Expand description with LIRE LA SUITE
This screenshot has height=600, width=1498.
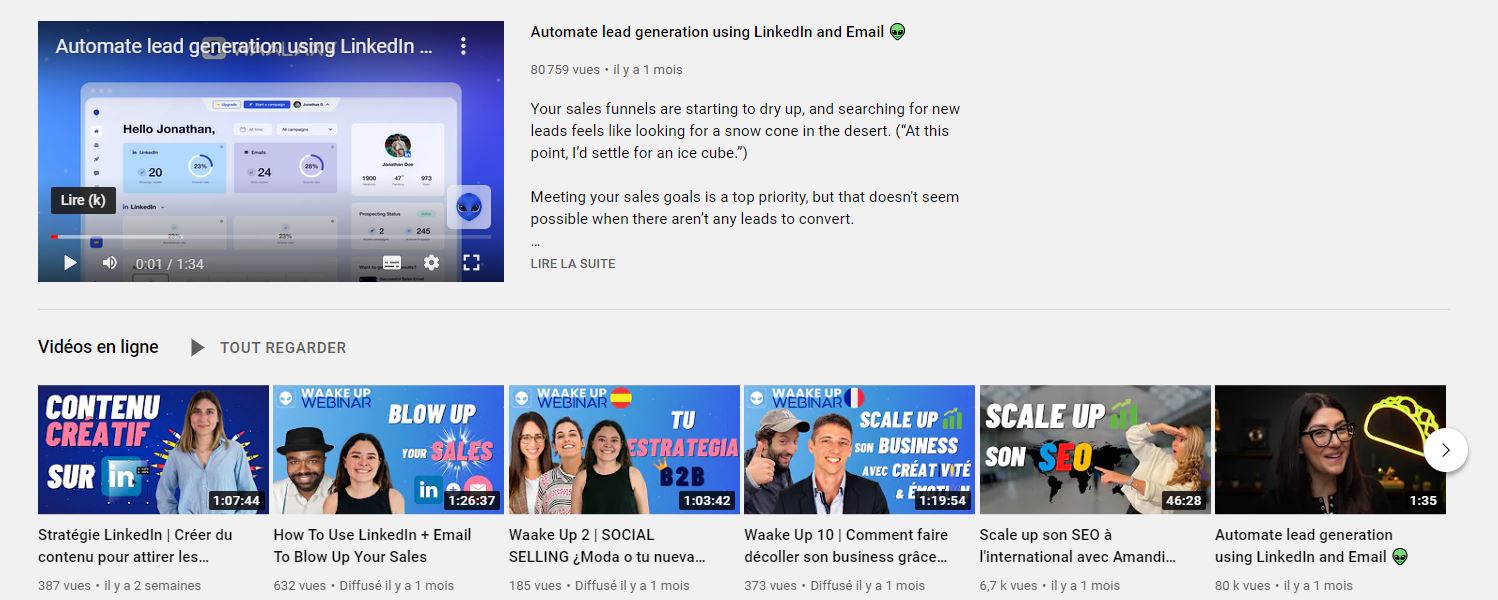pos(573,264)
